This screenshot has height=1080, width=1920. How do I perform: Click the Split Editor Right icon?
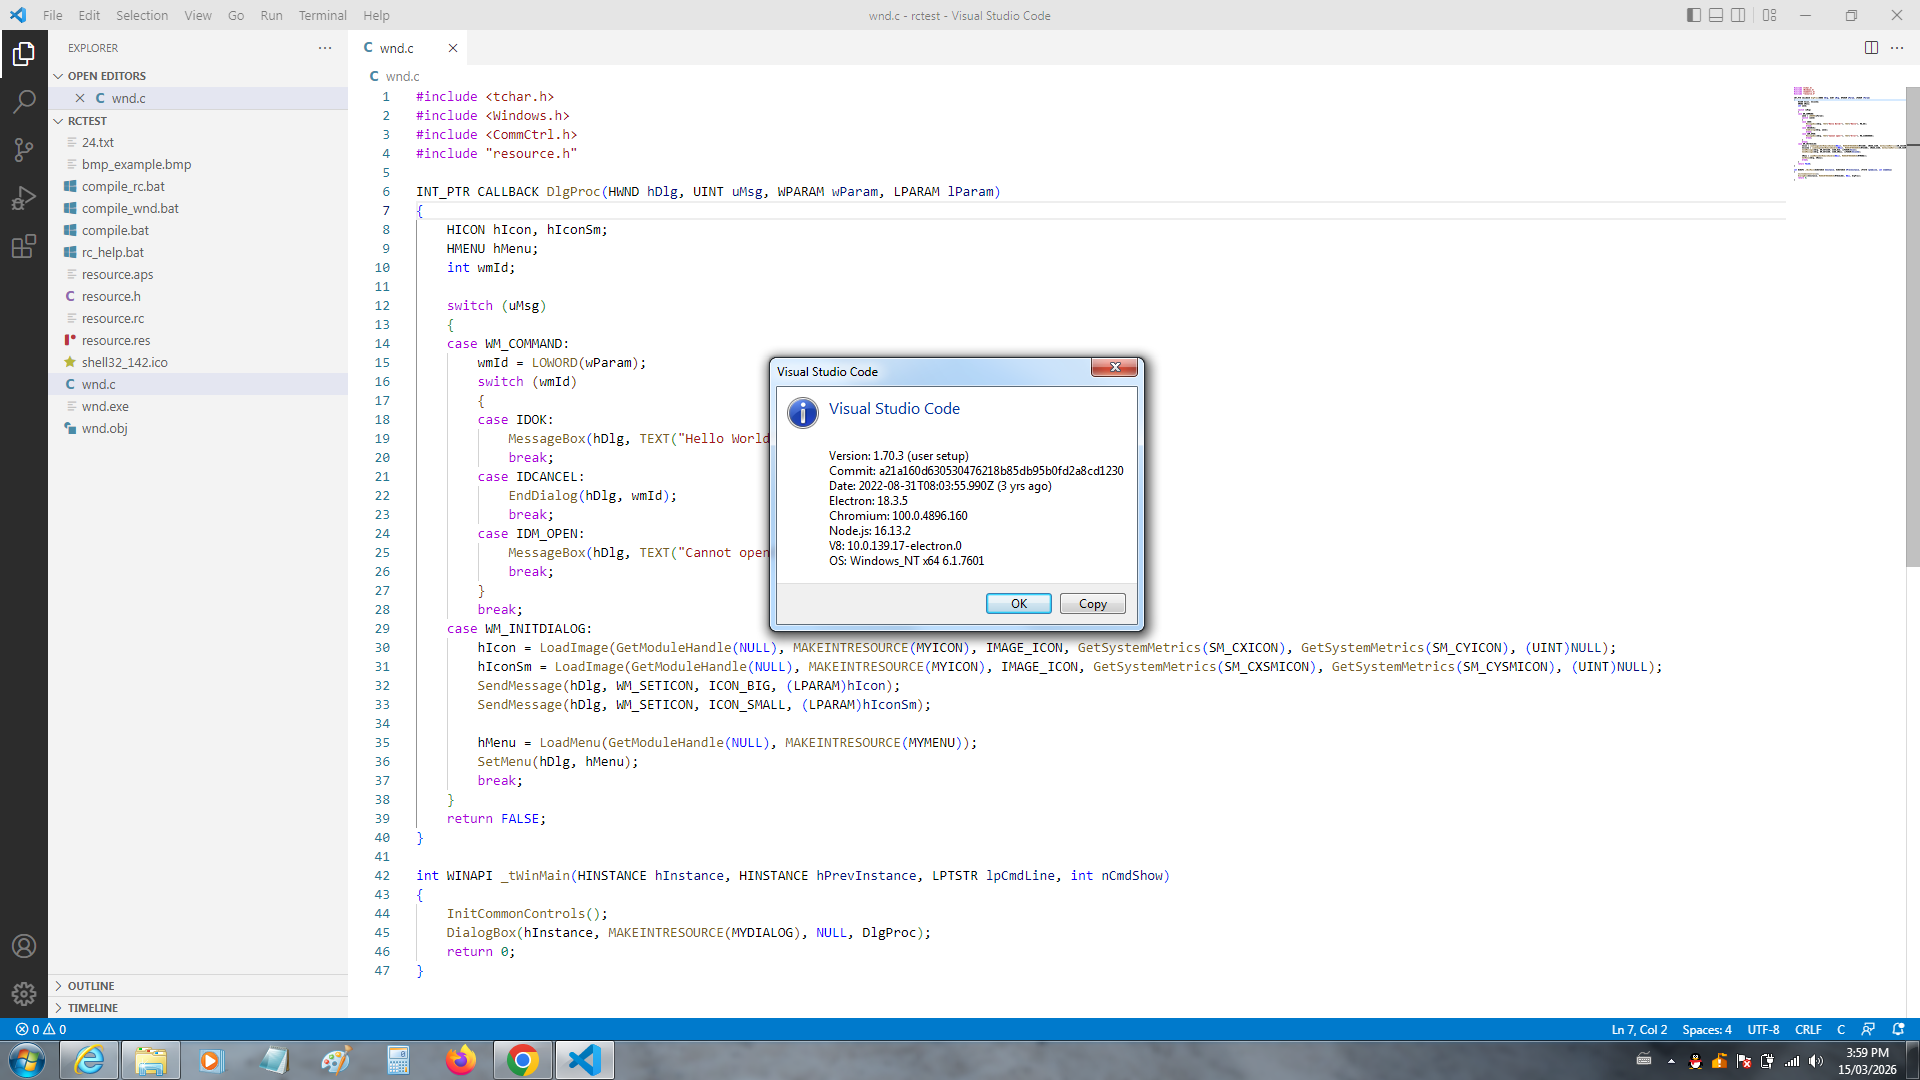click(x=1871, y=48)
